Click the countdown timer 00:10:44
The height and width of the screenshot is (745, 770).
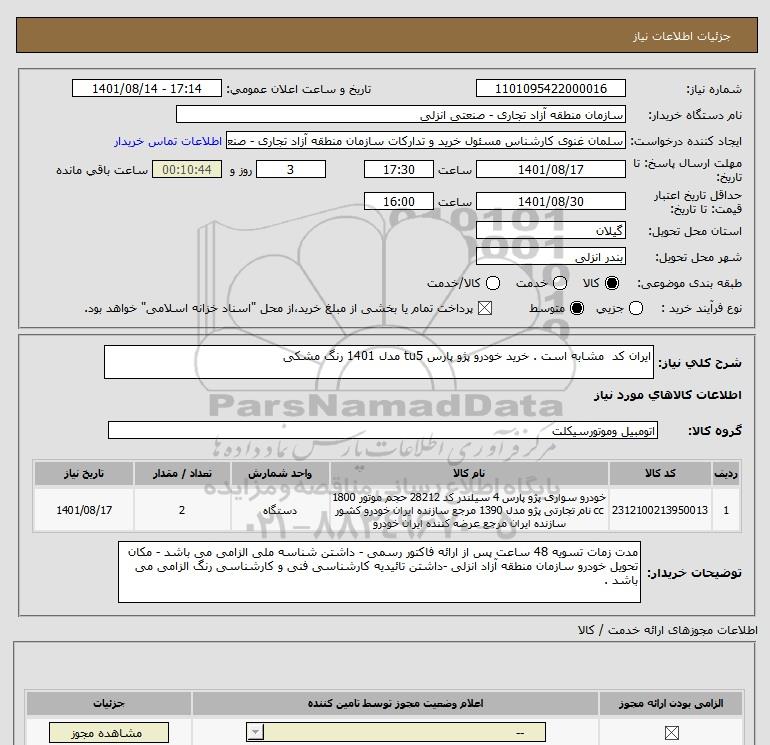[x=187, y=169]
